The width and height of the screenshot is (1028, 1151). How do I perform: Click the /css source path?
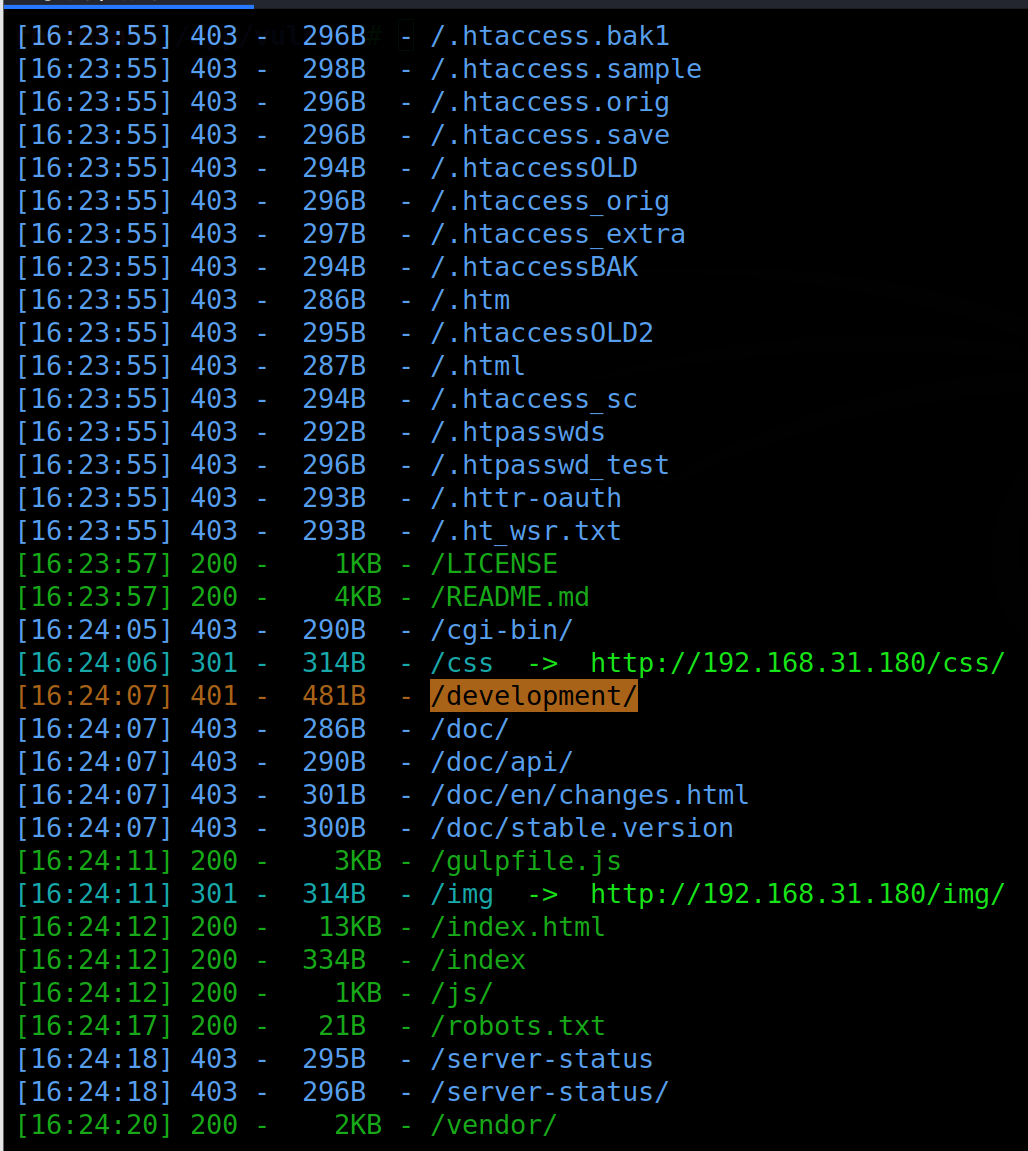(462, 664)
